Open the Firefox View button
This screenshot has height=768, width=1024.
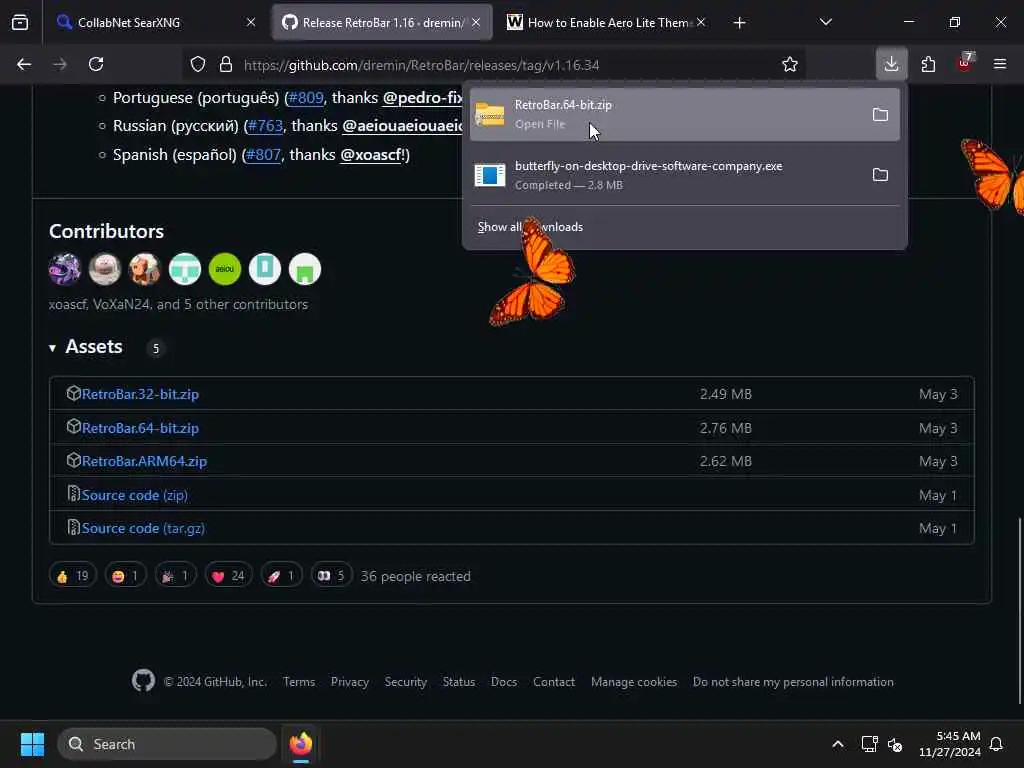[20, 23]
